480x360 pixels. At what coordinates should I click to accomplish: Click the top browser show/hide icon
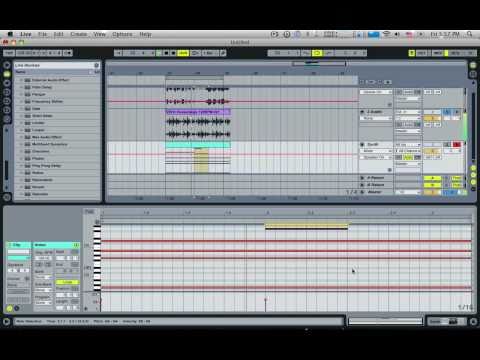coord(7,65)
